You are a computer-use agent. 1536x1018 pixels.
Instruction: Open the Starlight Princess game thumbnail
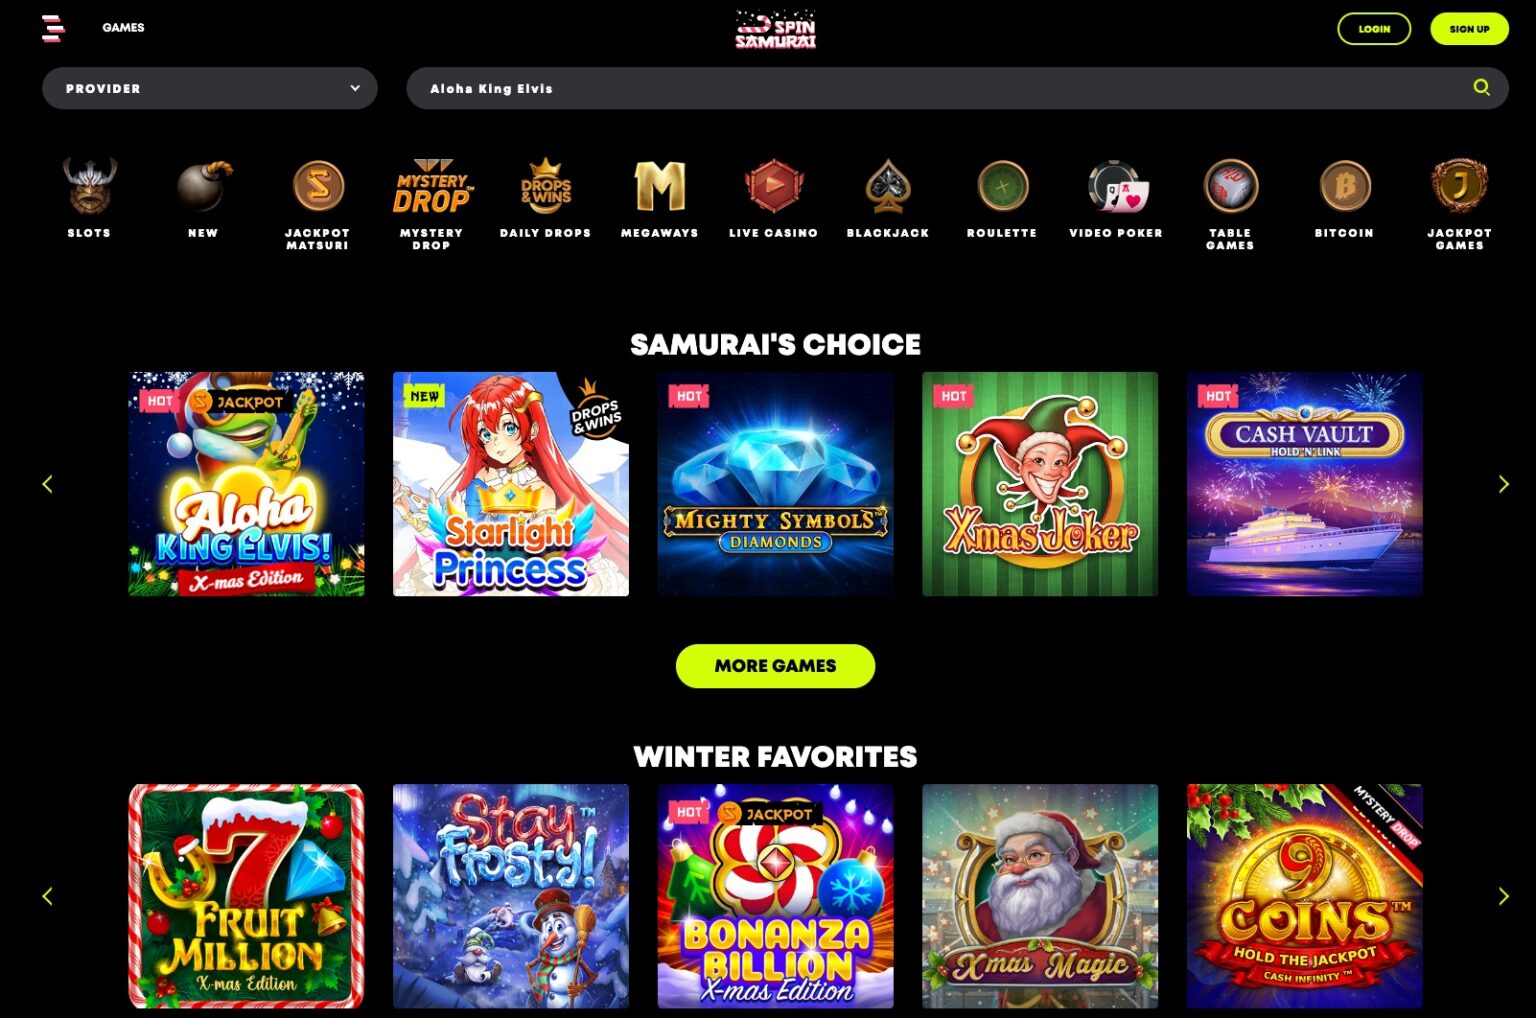[511, 484]
